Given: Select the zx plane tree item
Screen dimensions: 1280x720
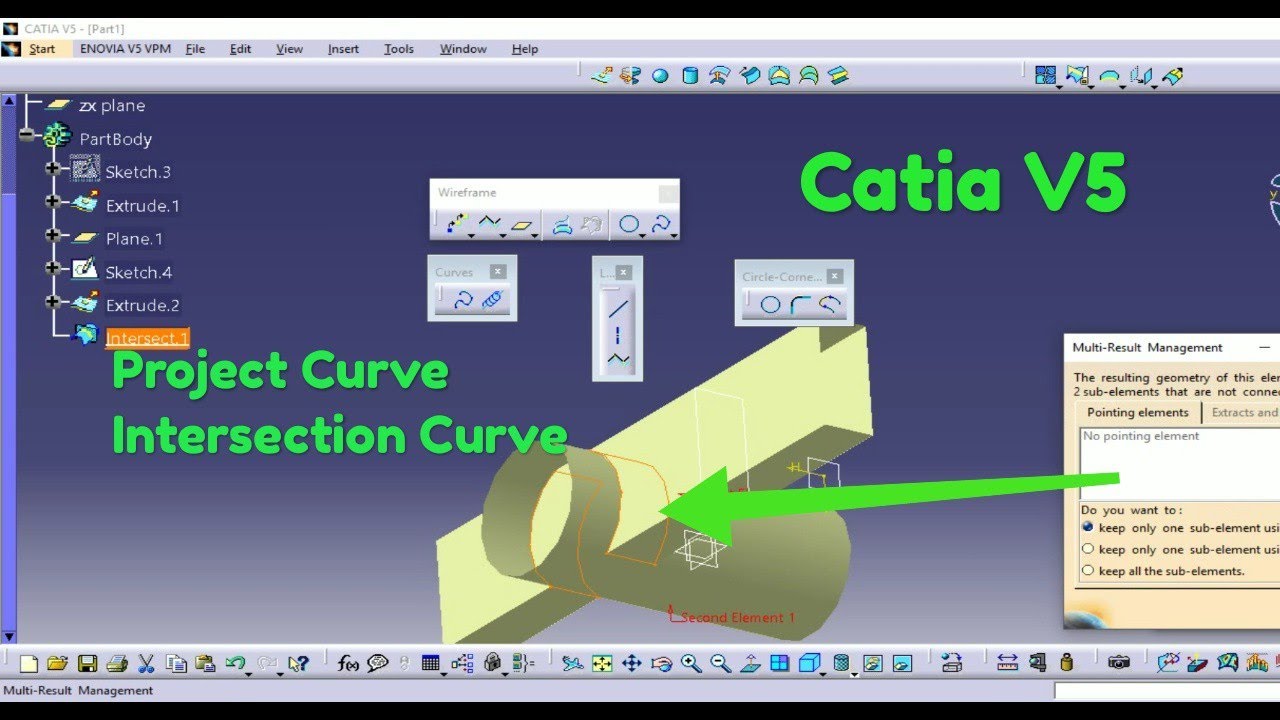Looking at the screenshot, I should (x=112, y=105).
